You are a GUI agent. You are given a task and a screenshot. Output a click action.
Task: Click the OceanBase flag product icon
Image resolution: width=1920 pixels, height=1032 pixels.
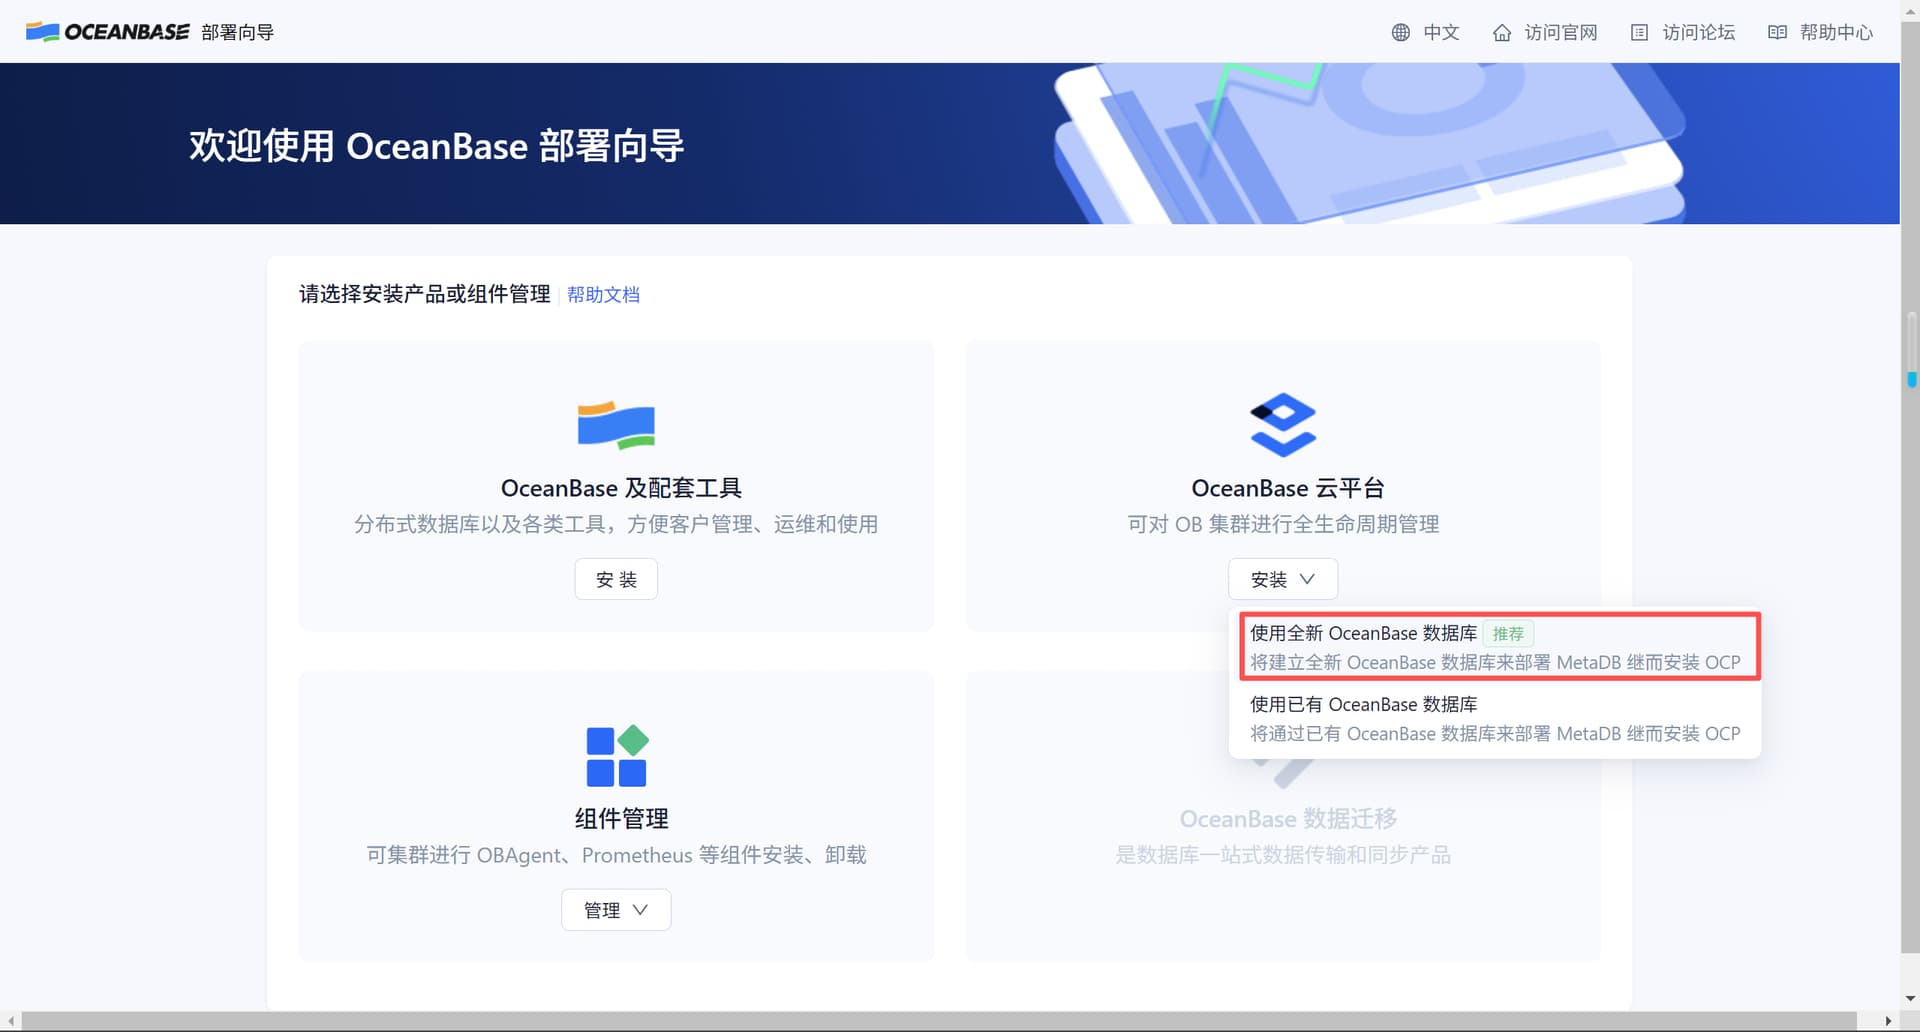click(x=616, y=425)
